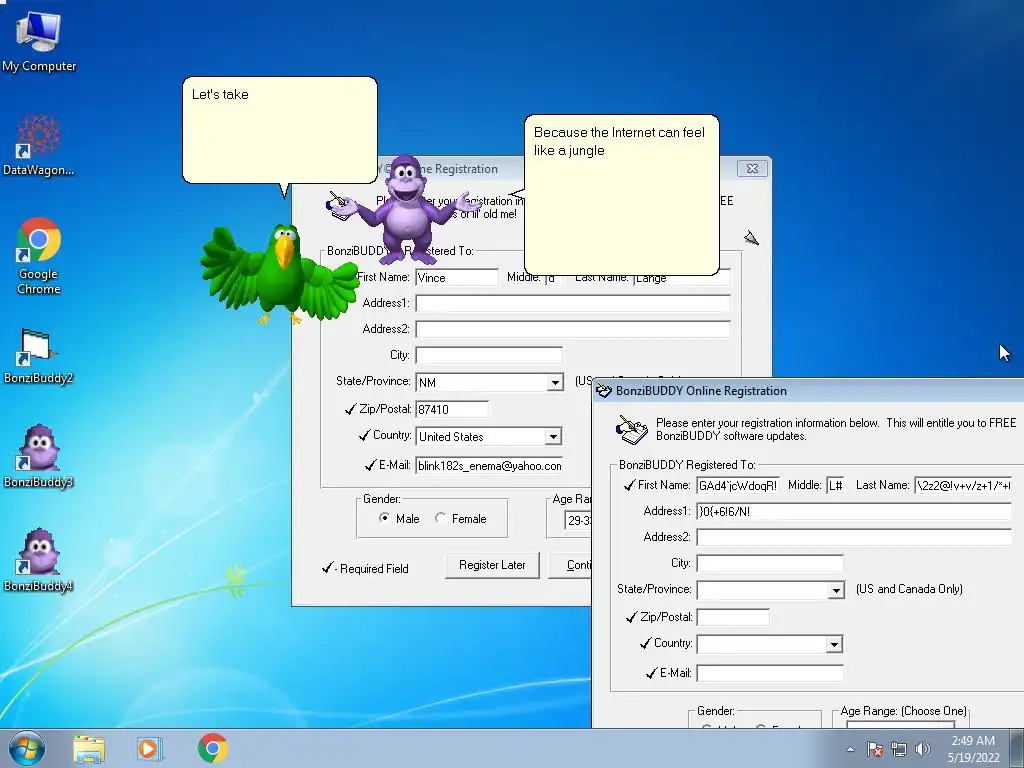Viewport: 1024px width, 768px height.
Task: Click the "Because the Internet can feel" speech bubble
Action: click(x=622, y=195)
